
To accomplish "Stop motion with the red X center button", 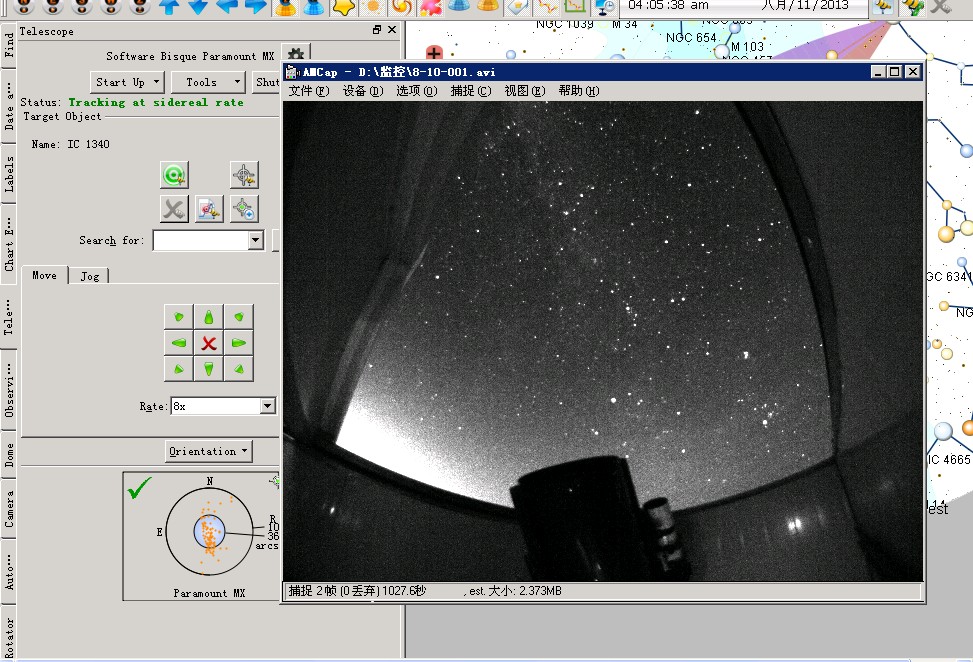I will pos(209,342).
